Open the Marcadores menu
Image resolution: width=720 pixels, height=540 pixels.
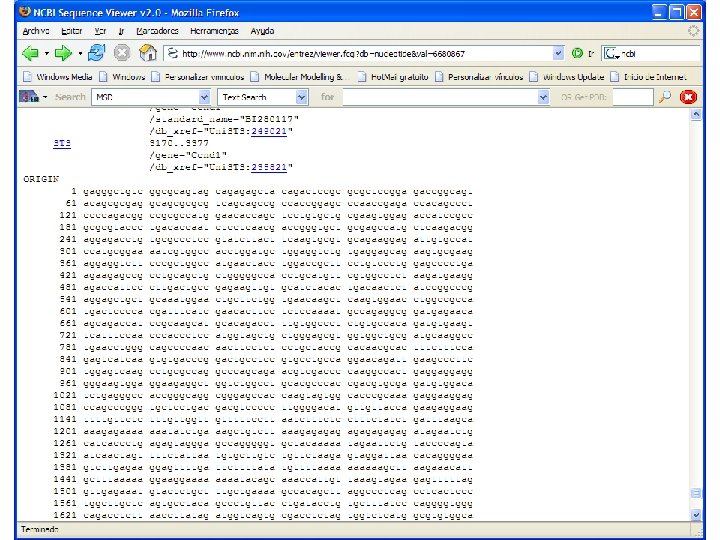157,31
